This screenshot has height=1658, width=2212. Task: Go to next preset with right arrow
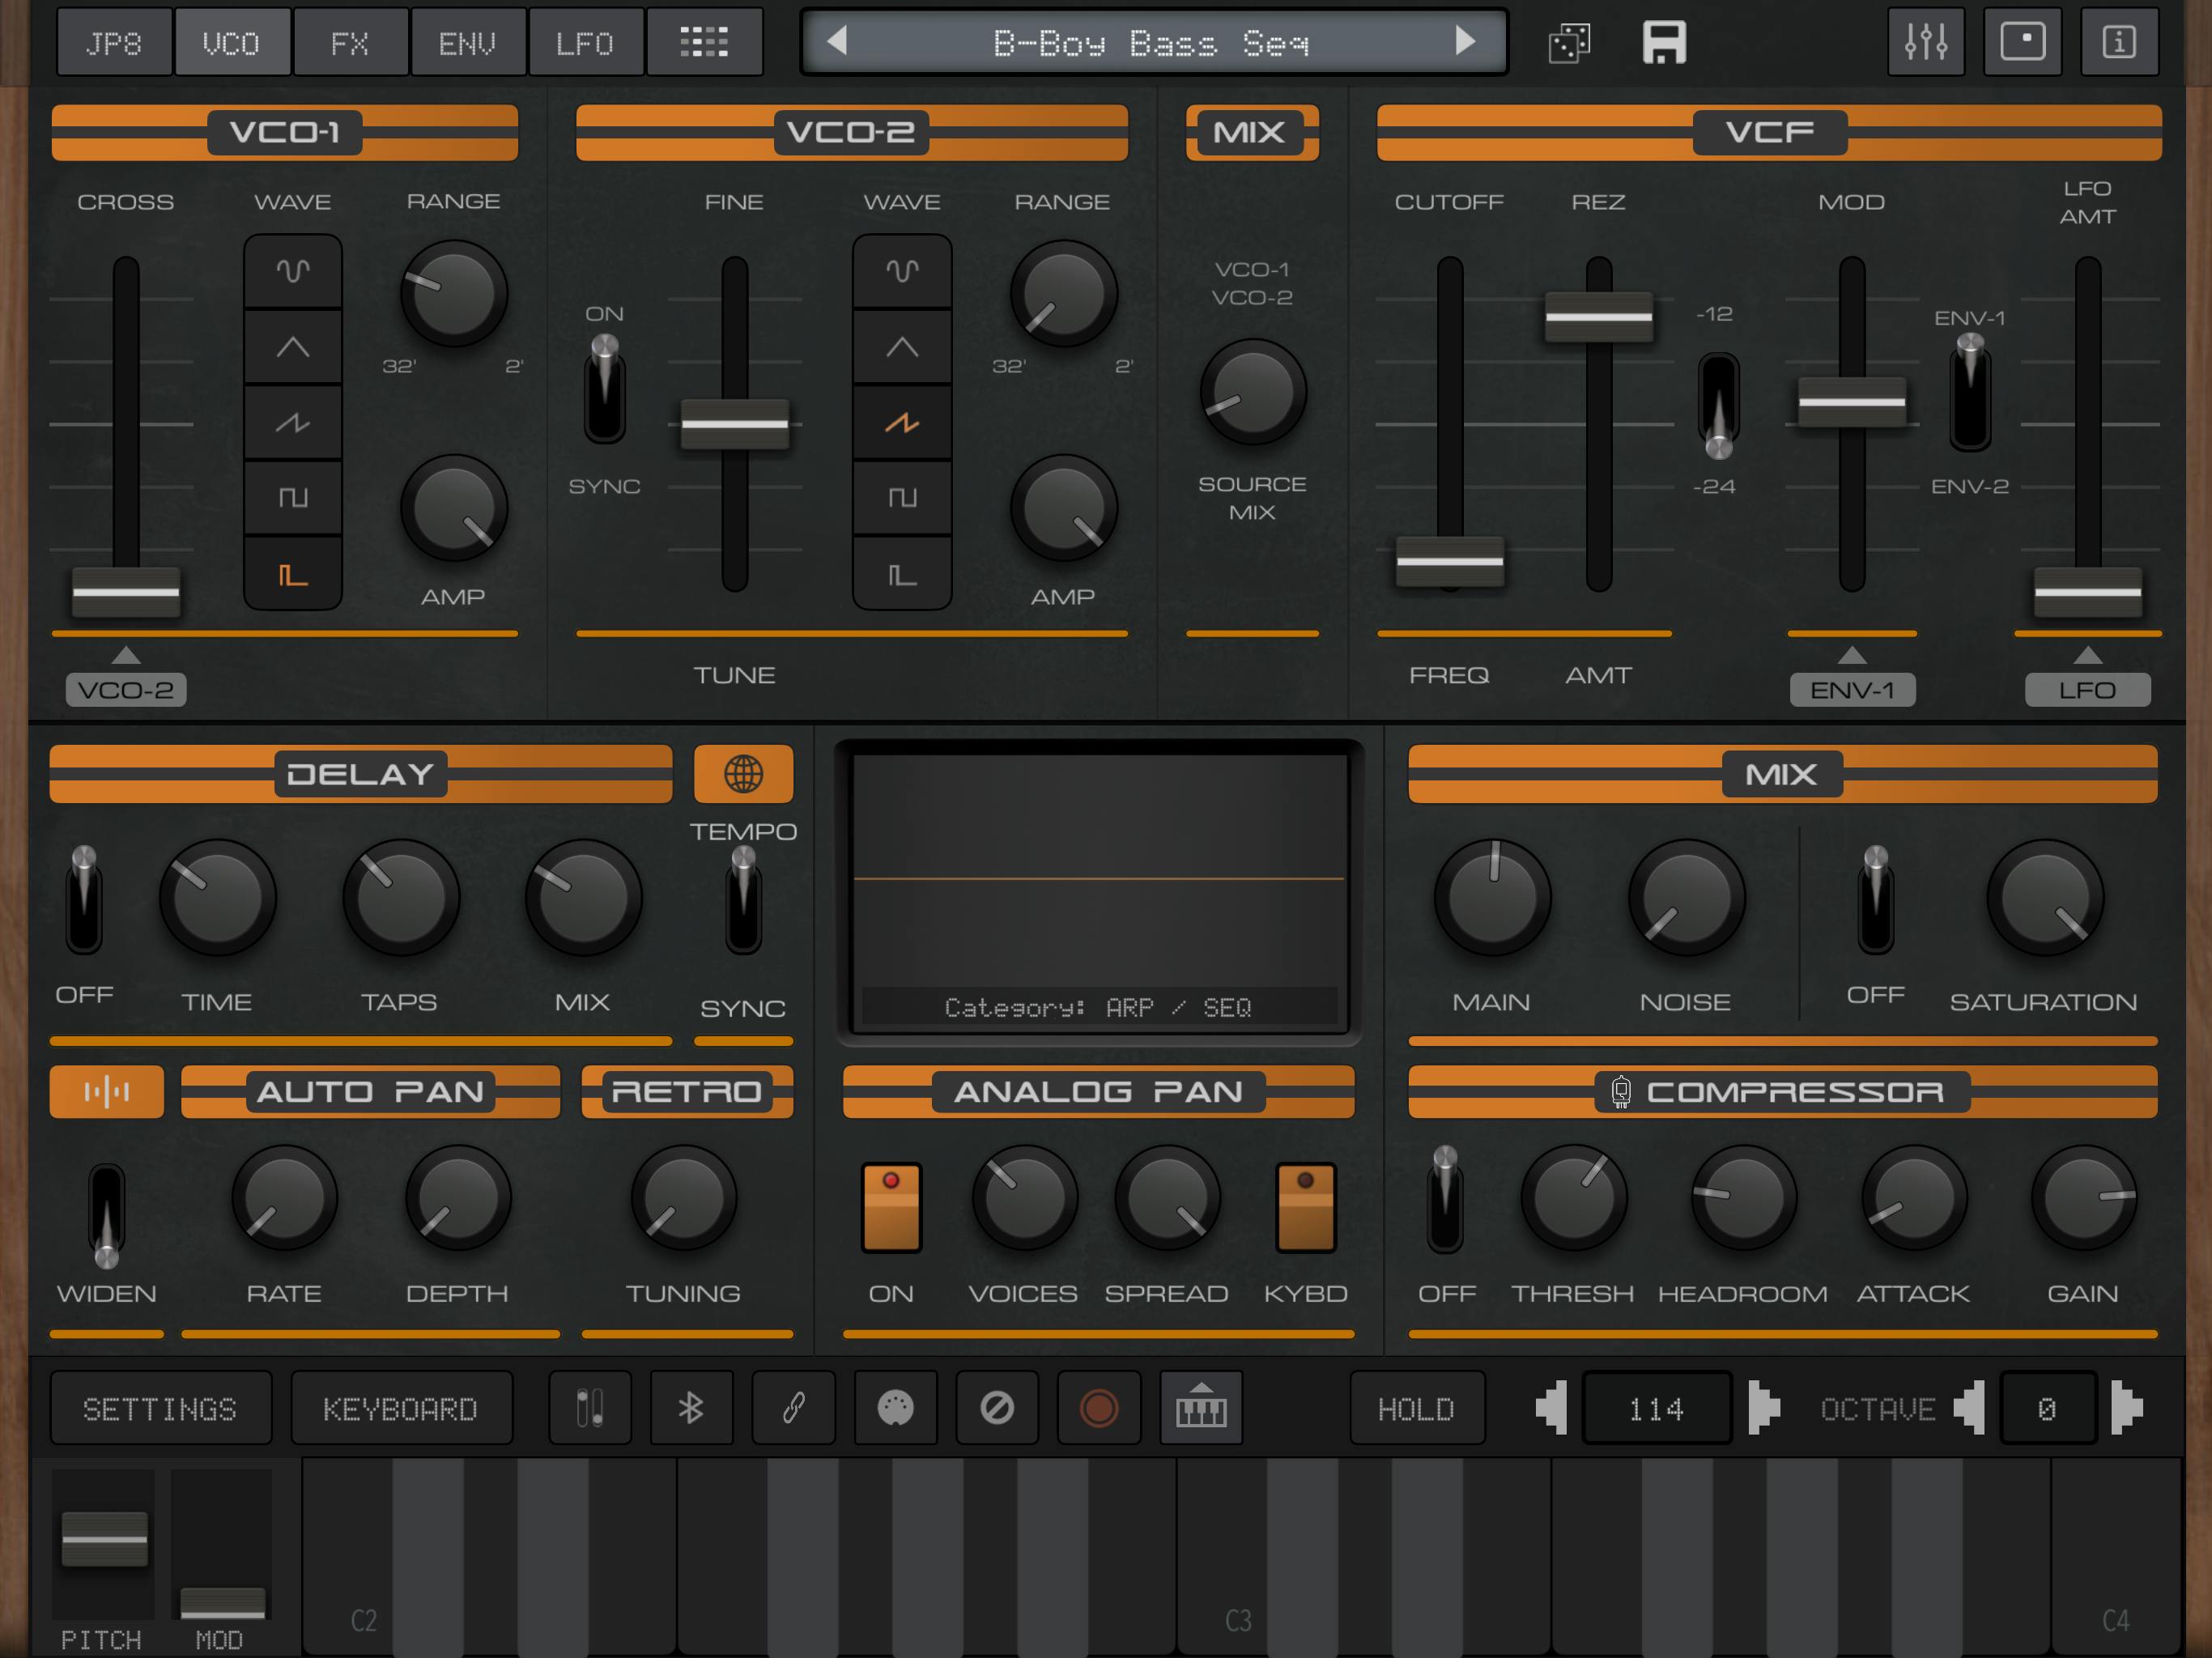click(x=1465, y=41)
